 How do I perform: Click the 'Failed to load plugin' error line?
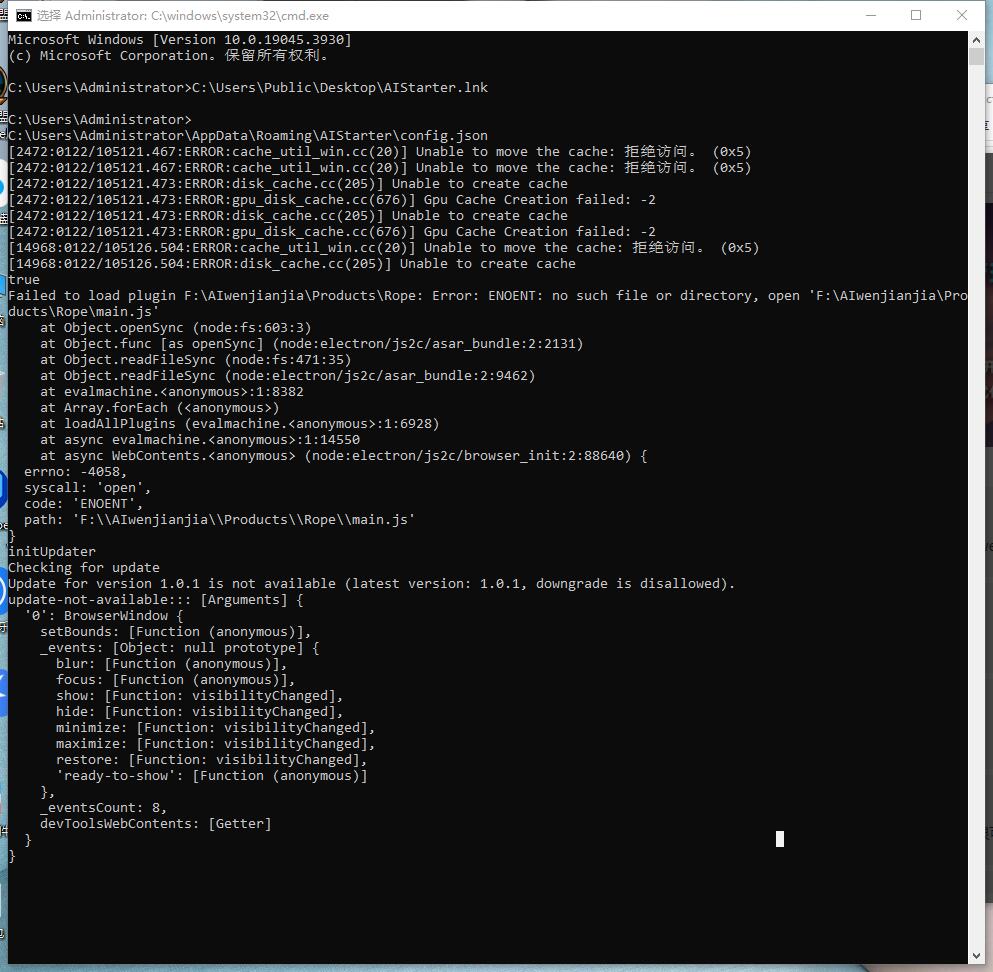pyautogui.click(x=488, y=303)
